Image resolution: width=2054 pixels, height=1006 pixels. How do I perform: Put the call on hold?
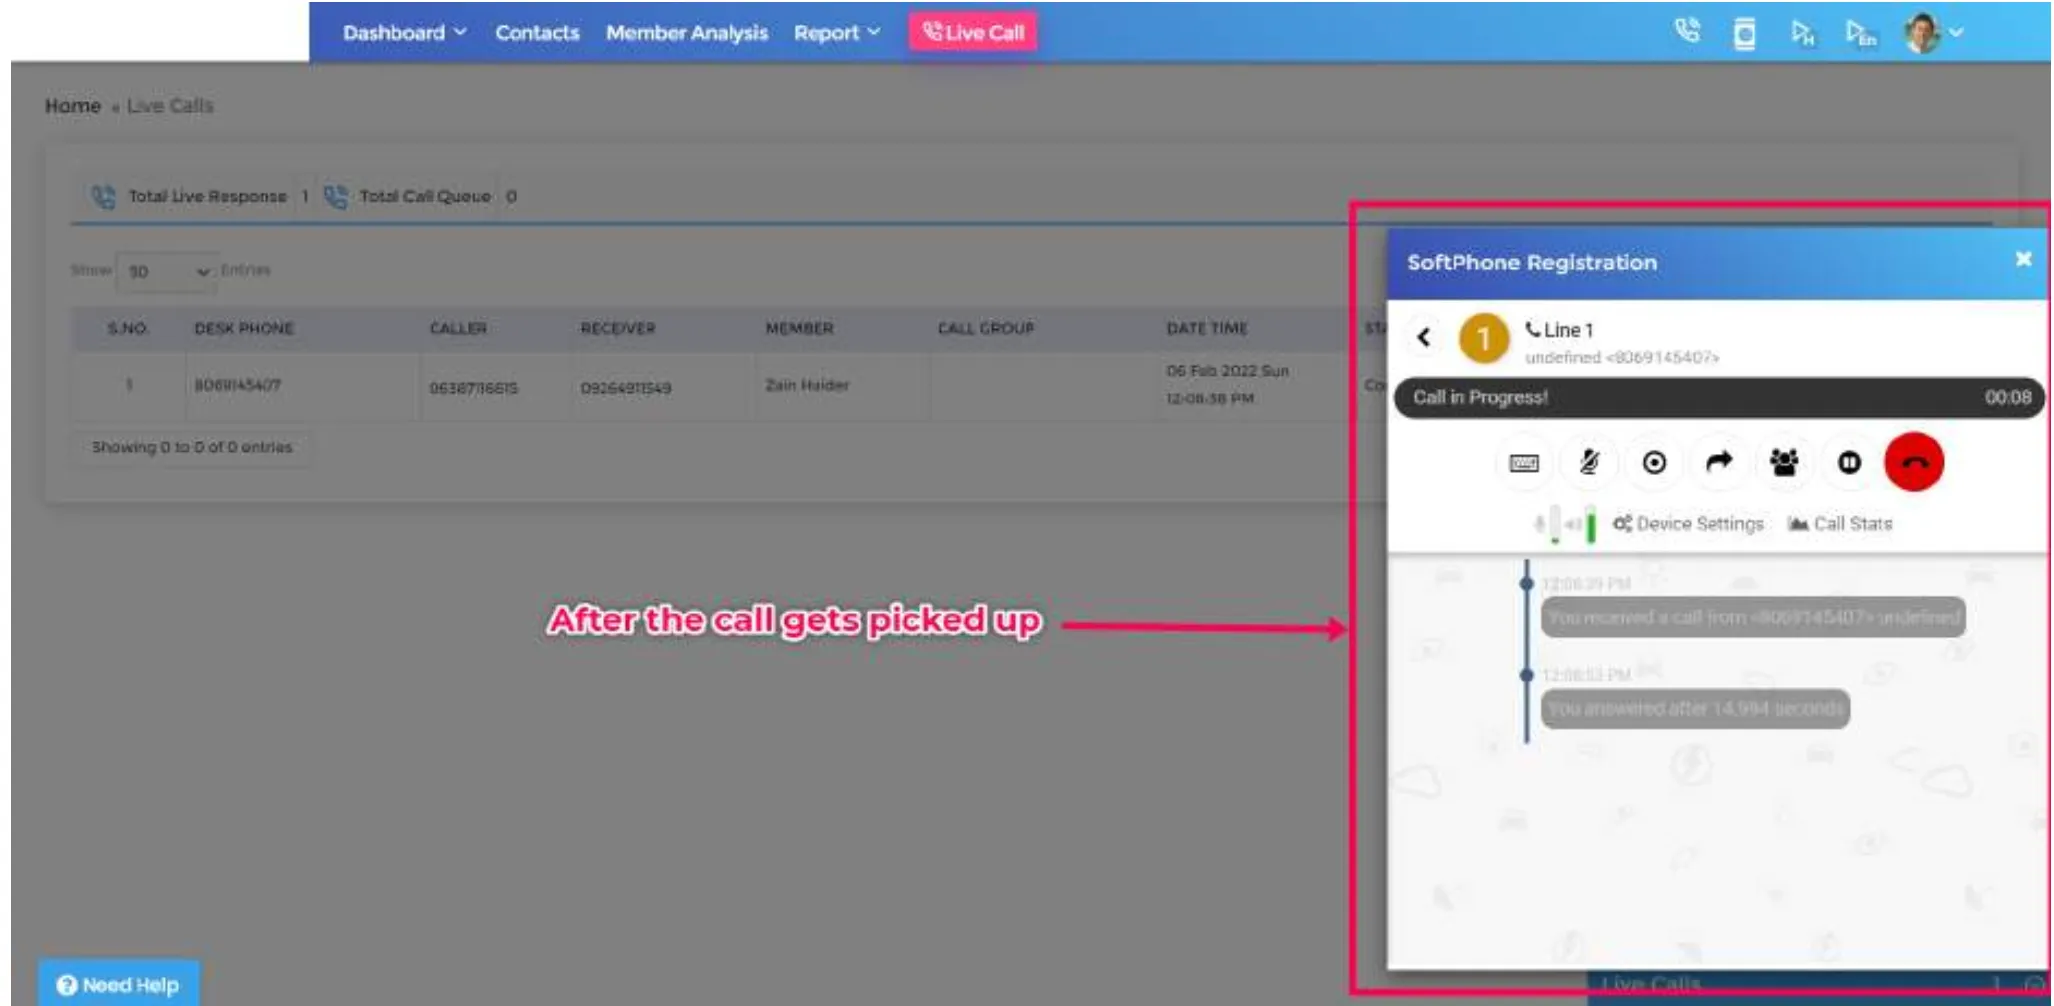[1849, 463]
